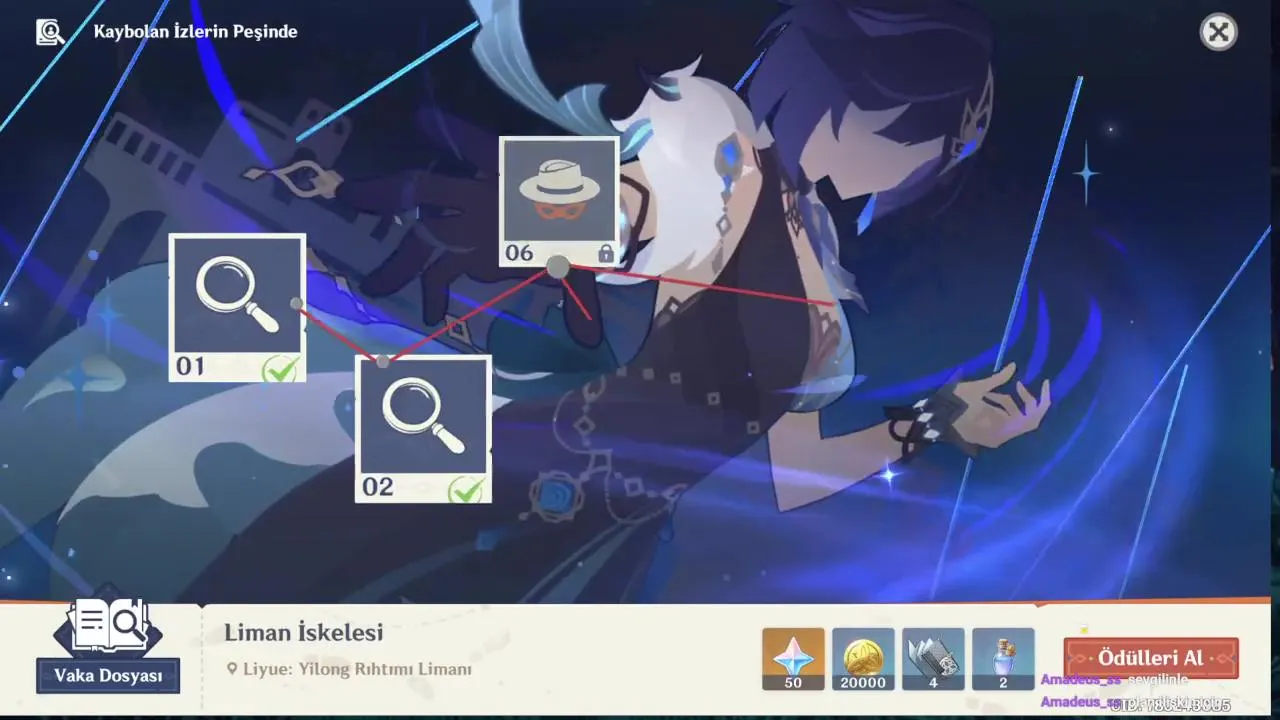Image resolution: width=1280 pixels, height=720 pixels.
Task: View the Primogem reward of 50
Action: [x=793, y=659]
